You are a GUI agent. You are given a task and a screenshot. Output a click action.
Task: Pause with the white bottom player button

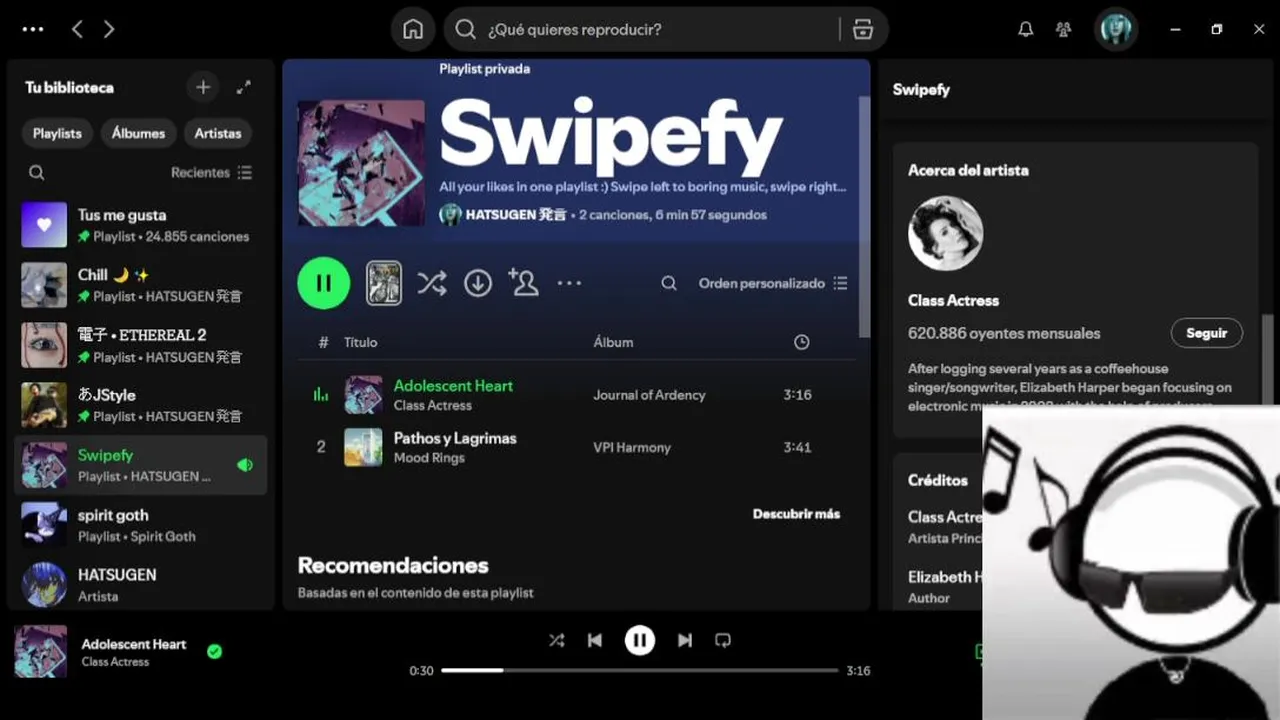click(x=640, y=640)
